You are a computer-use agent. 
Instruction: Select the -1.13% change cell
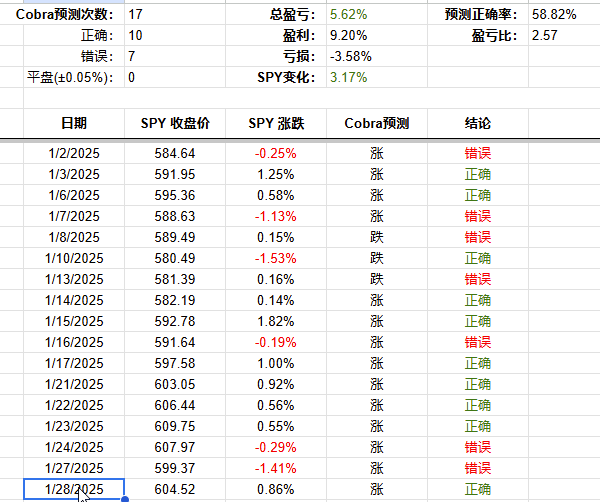coord(276,217)
